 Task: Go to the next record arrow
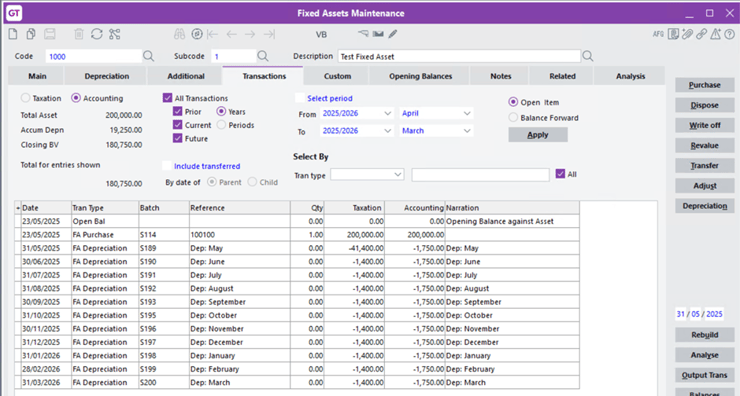pyautogui.click(x=250, y=34)
